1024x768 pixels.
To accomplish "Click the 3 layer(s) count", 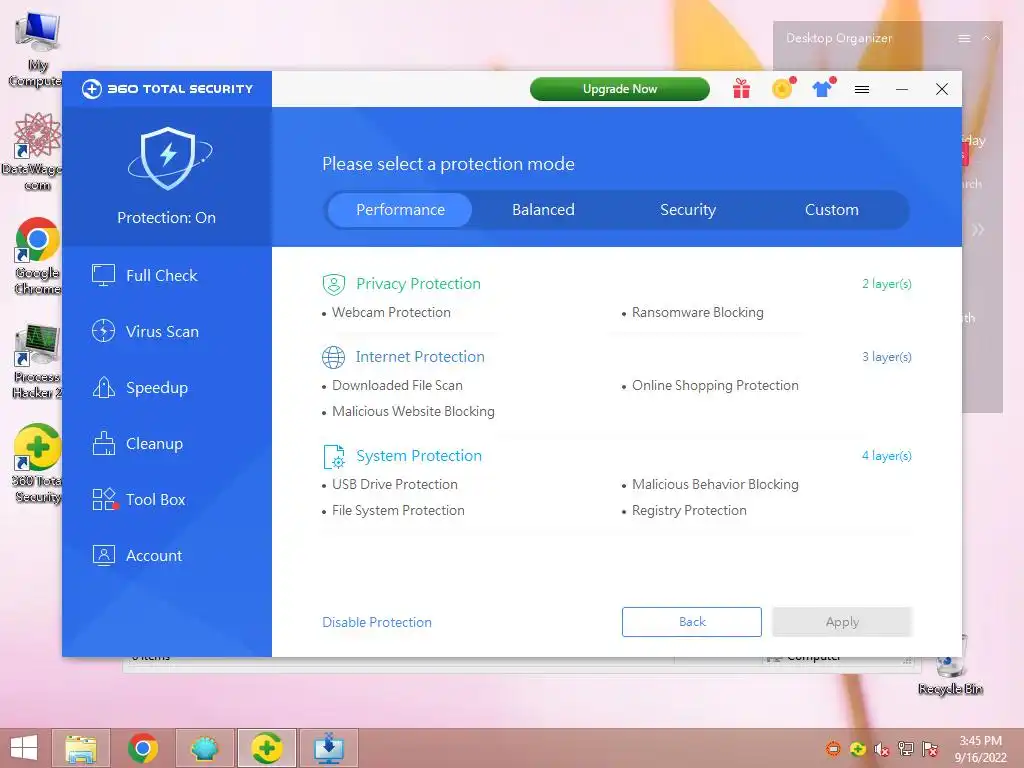I will (887, 357).
